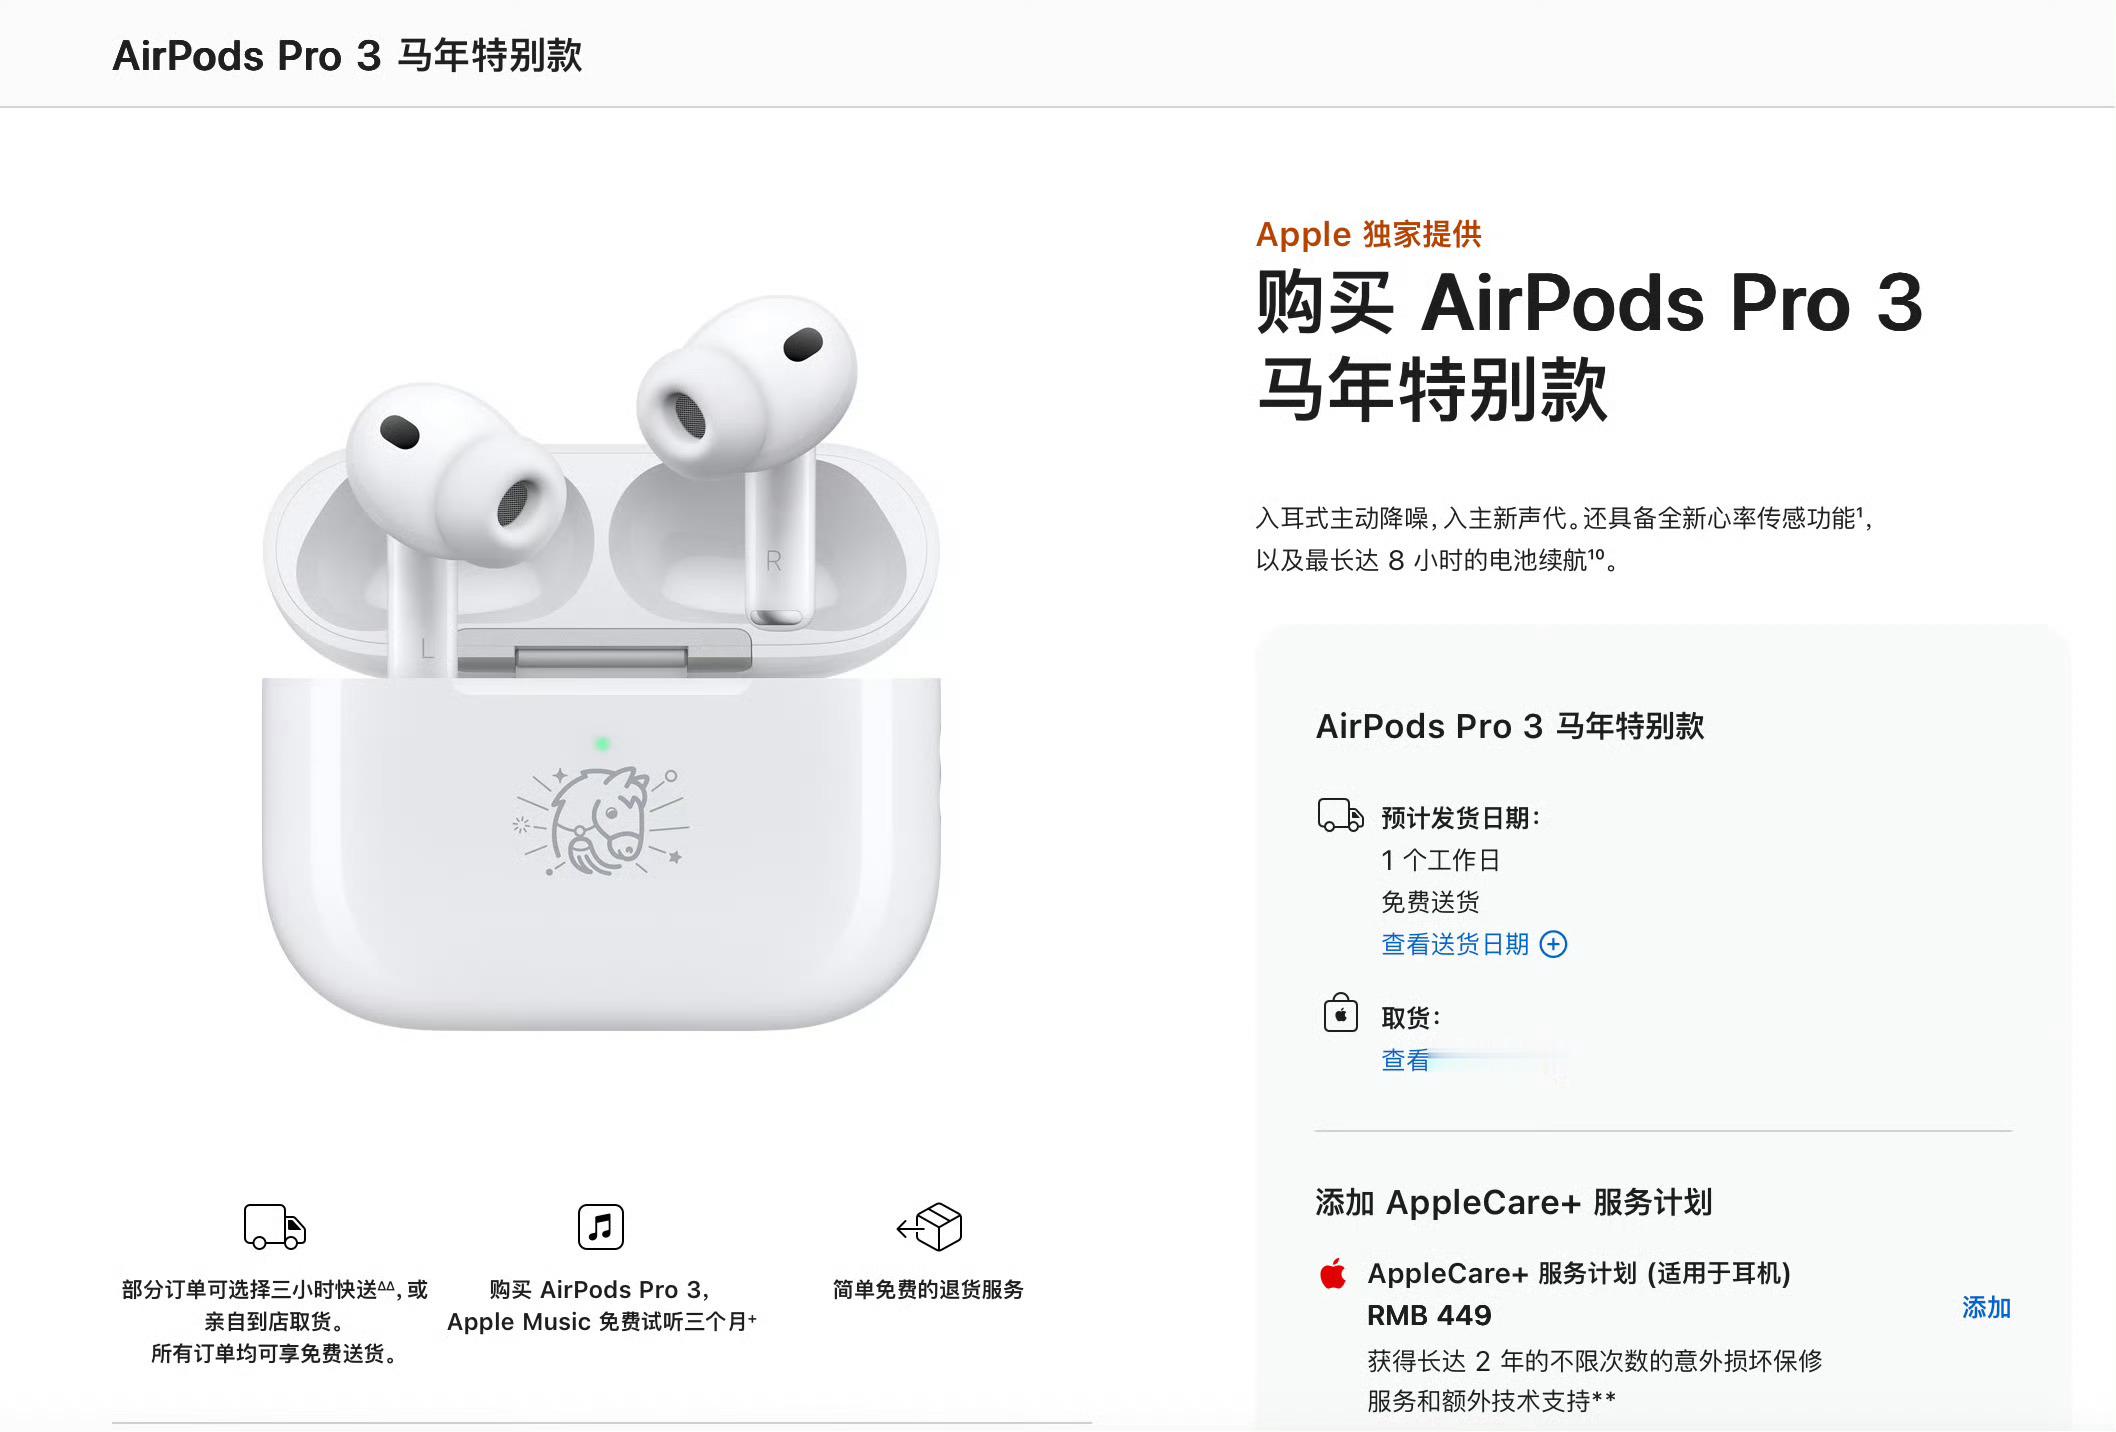
Task: Click the Apple 独家提供 orange label
Action: point(1368,234)
